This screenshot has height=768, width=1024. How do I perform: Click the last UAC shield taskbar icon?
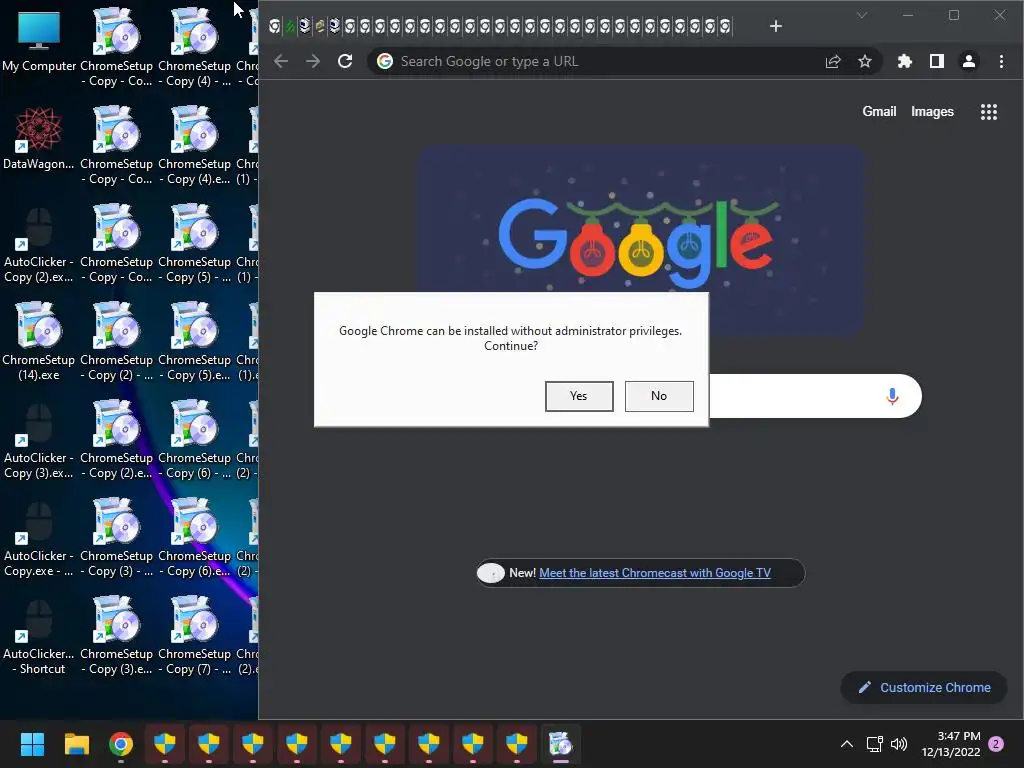(x=517, y=744)
